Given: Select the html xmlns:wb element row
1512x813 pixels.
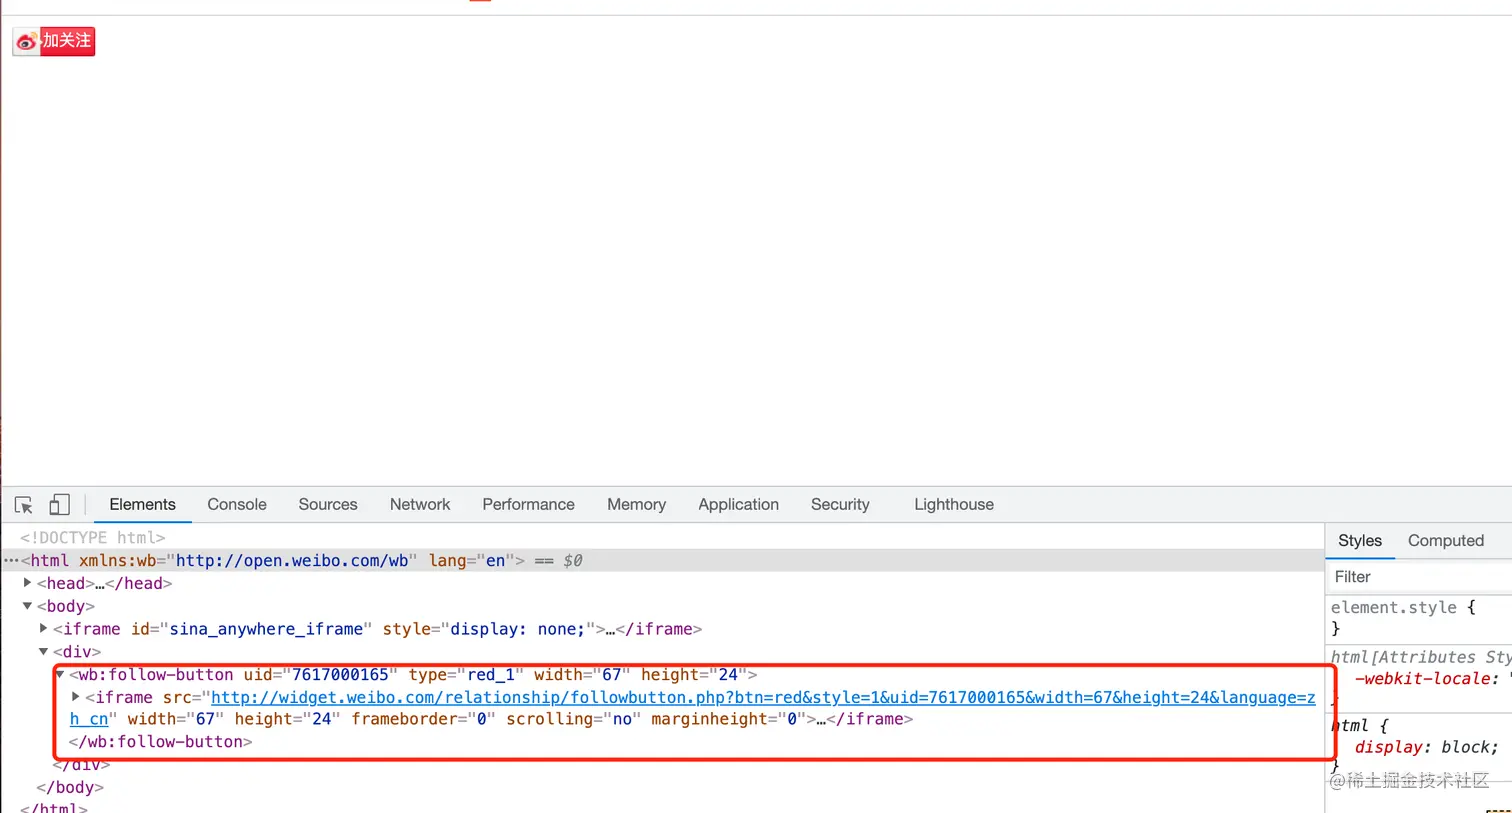Looking at the screenshot, I should pyautogui.click(x=663, y=561).
